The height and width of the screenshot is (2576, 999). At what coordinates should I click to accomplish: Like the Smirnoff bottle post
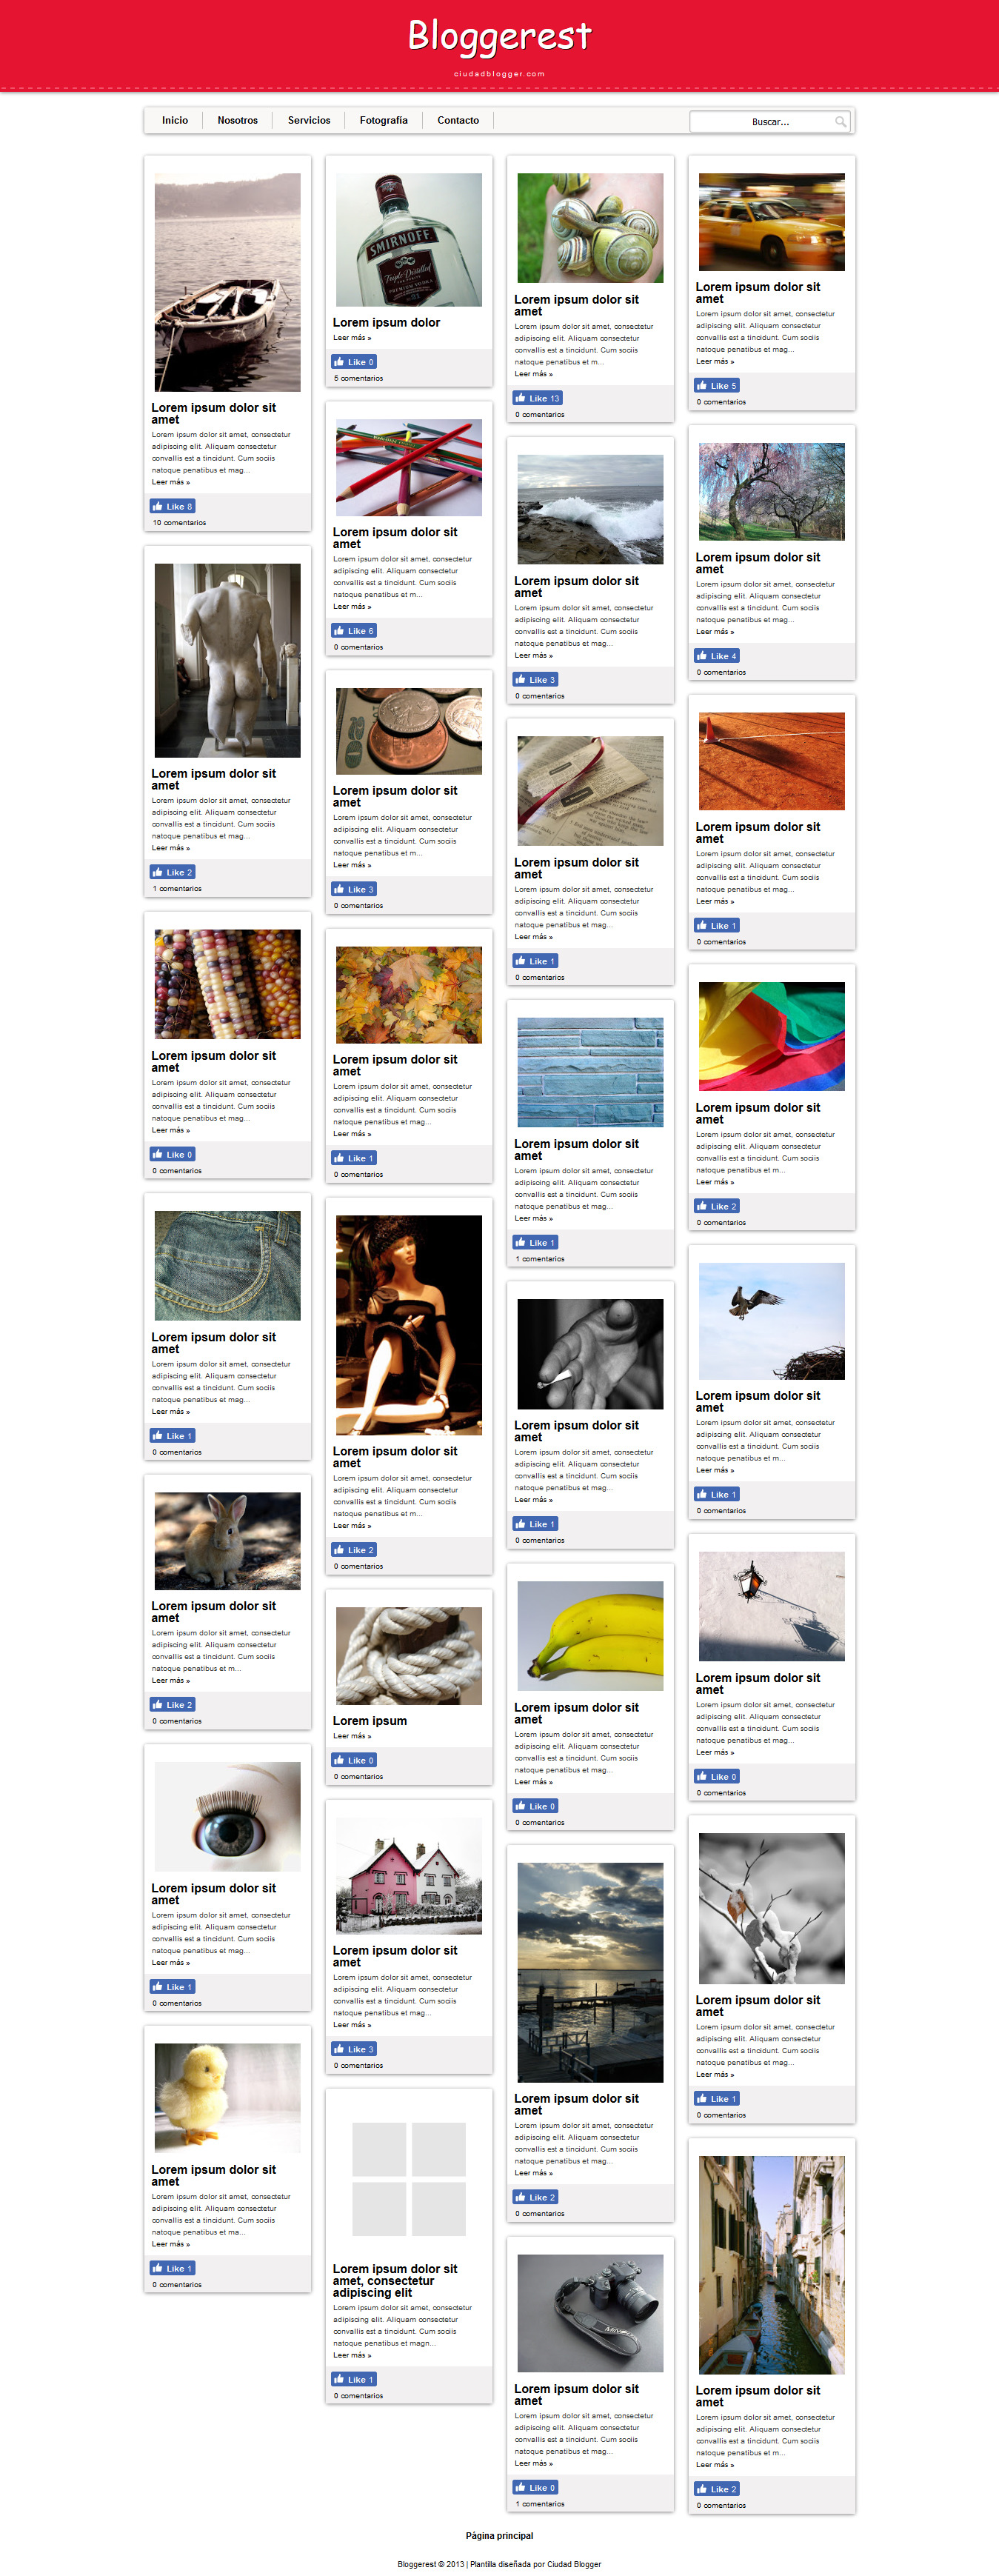tap(354, 362)
